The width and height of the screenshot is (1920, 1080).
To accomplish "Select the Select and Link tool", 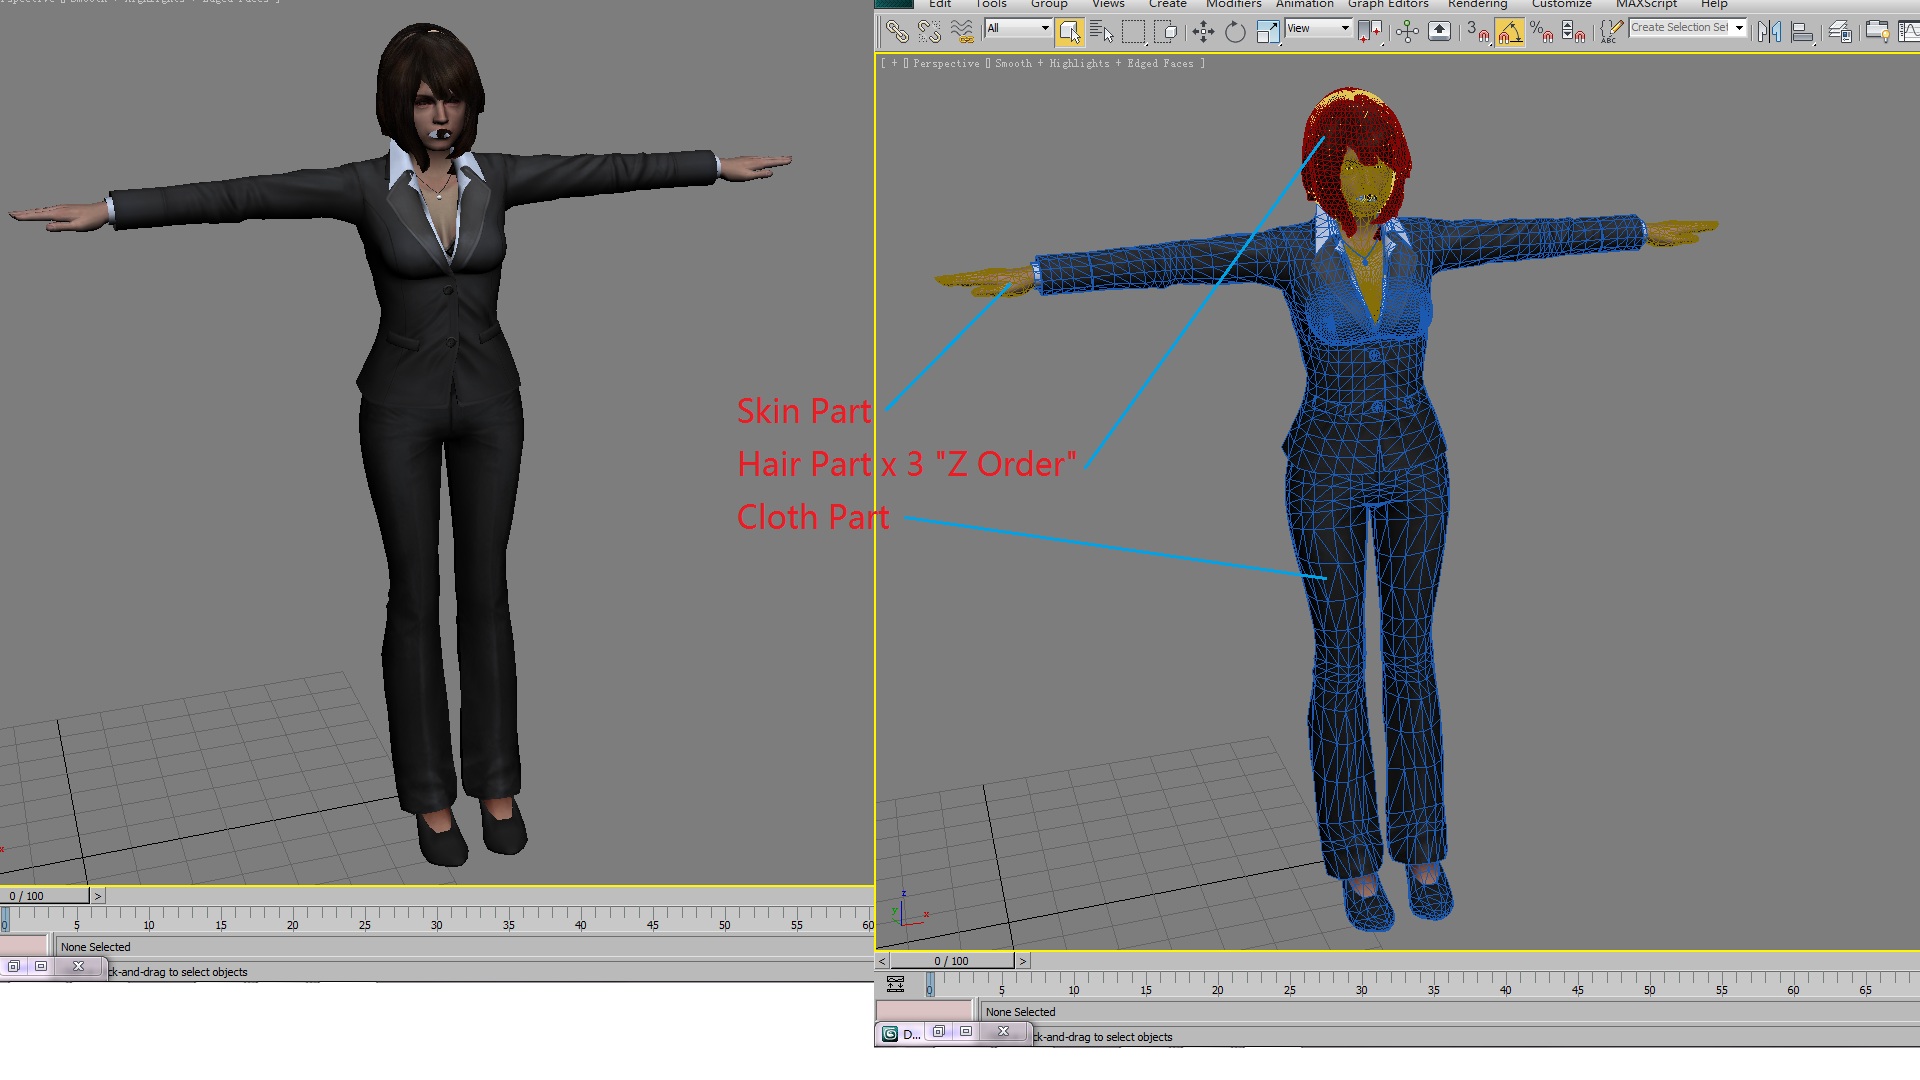I will click(897, 32).
